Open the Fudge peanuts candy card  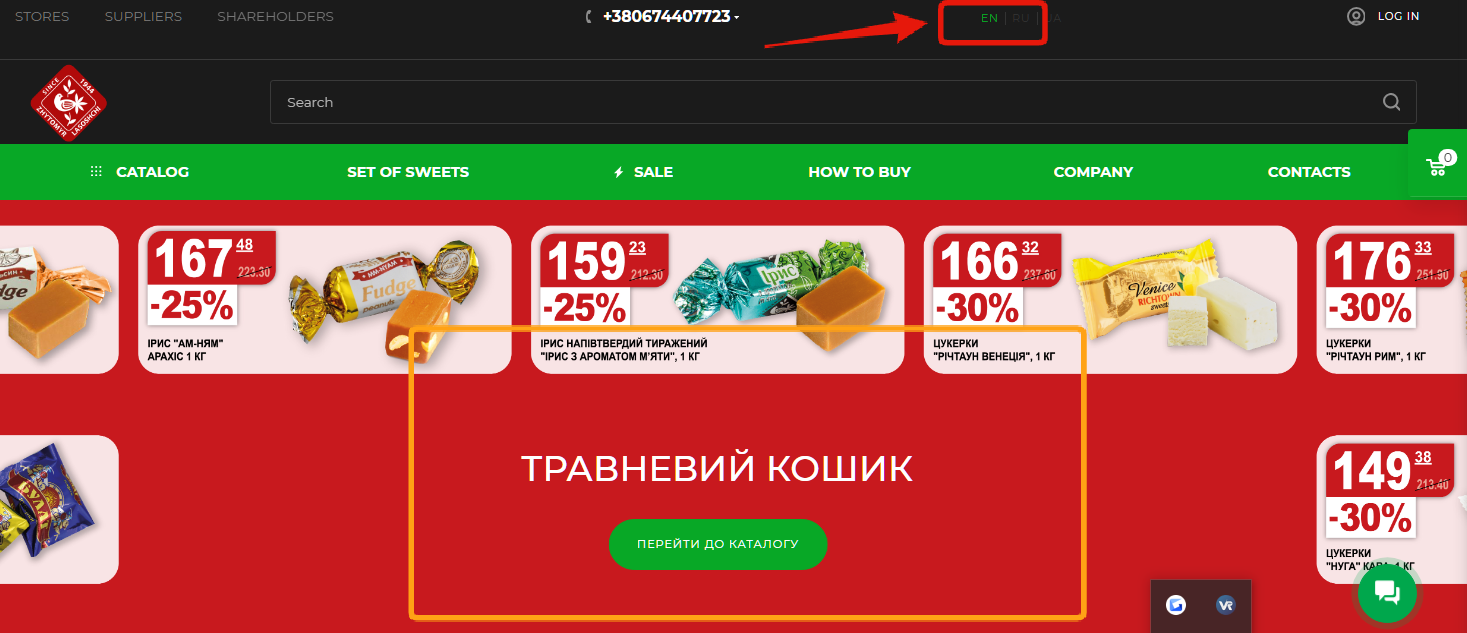[325, 300]
